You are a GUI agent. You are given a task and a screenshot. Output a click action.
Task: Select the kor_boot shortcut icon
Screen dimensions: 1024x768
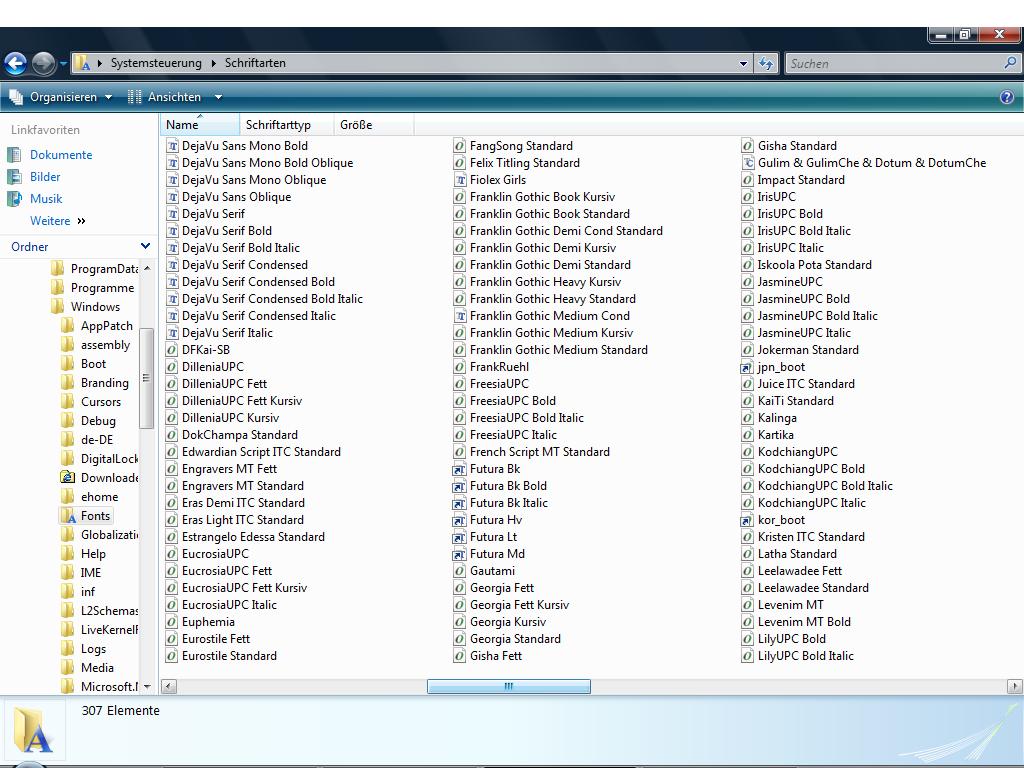point(747,520)
